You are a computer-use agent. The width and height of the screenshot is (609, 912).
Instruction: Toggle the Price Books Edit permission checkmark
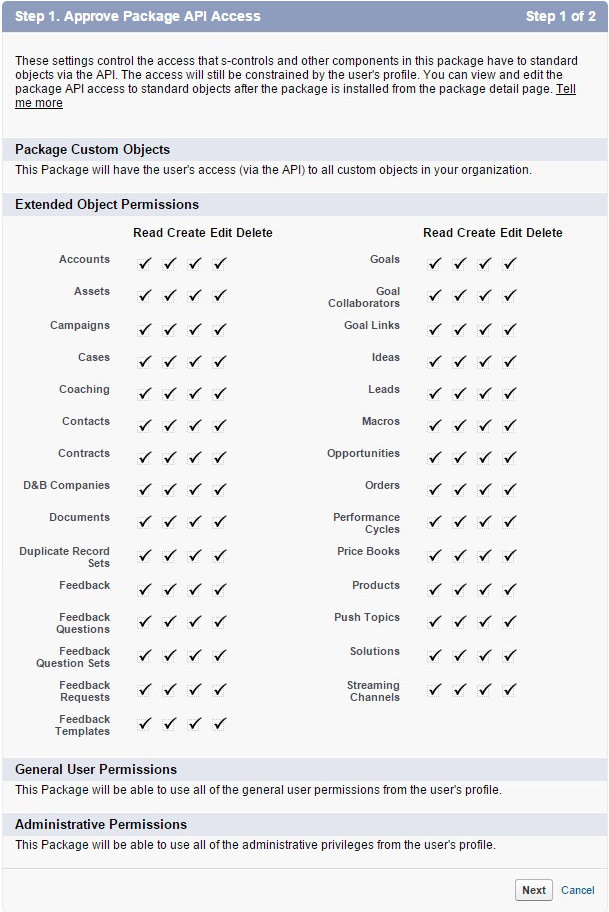(x=485, y=556)
